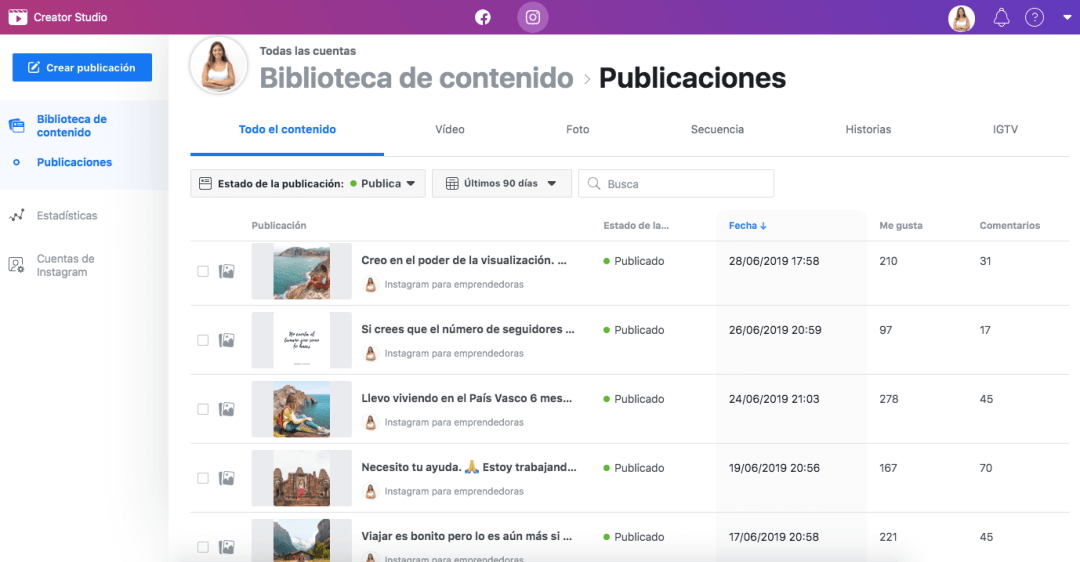Click date 24/06/2019 21:03
The image size is (1080, 562).
(774, 399)
